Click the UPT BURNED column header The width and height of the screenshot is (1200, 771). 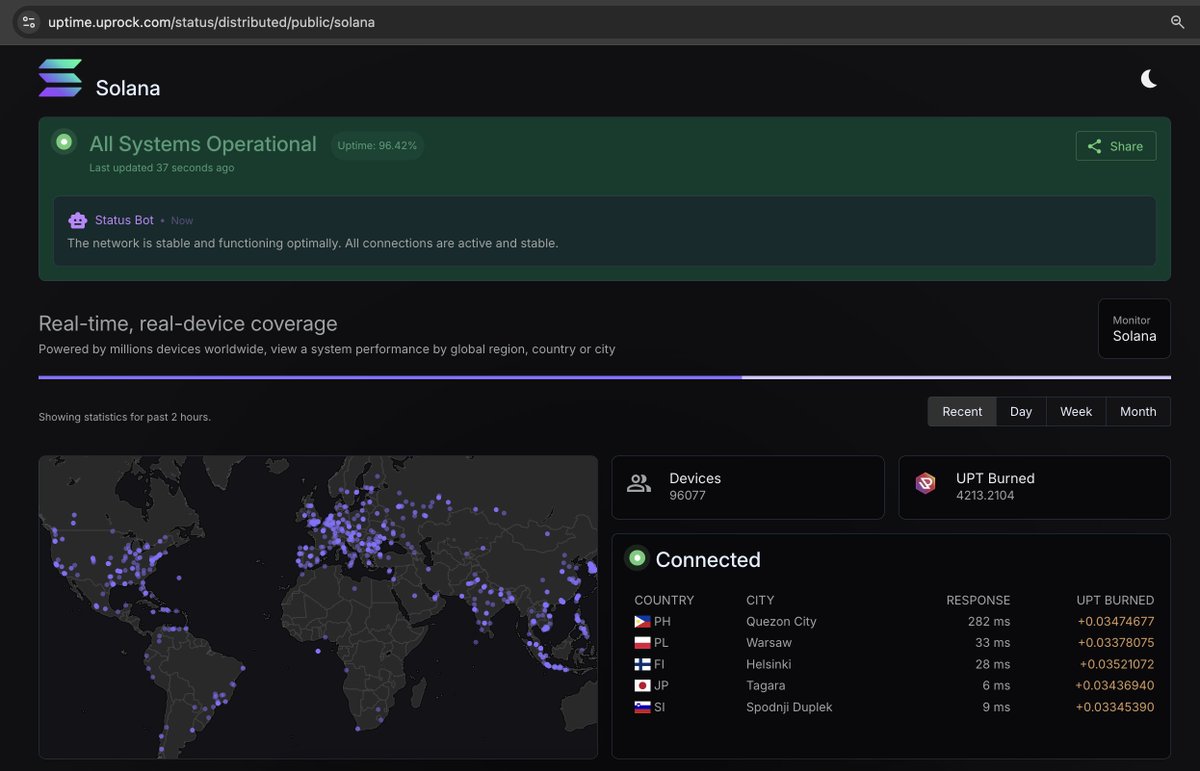(1115, 600)
